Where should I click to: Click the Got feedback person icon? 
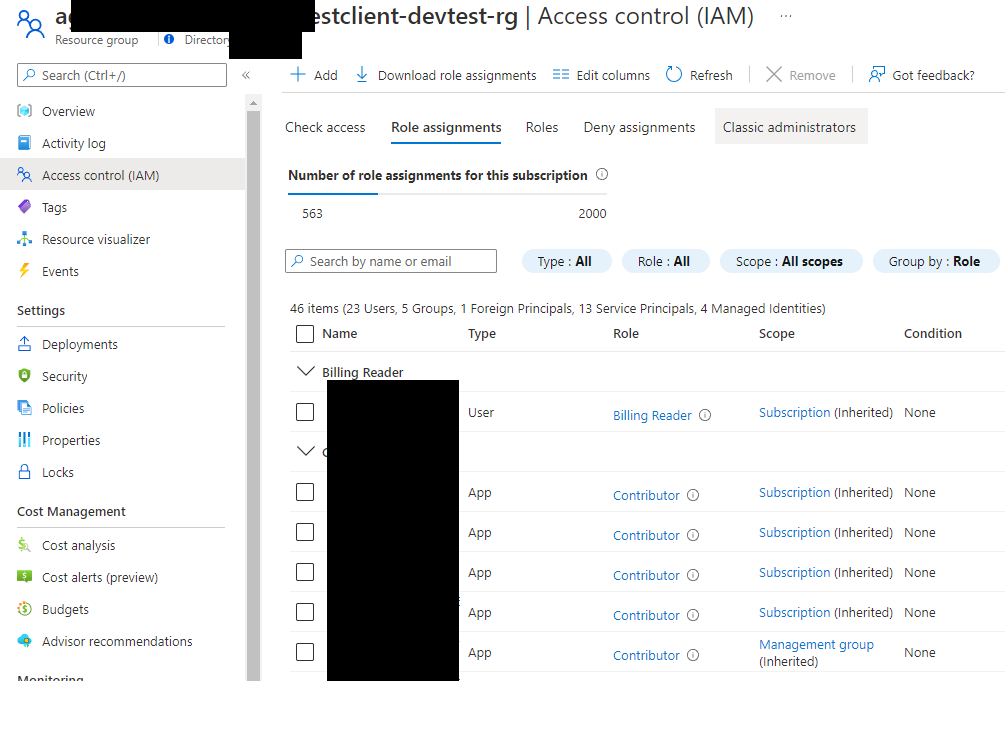pyautogui.click(x=877, y=74)
